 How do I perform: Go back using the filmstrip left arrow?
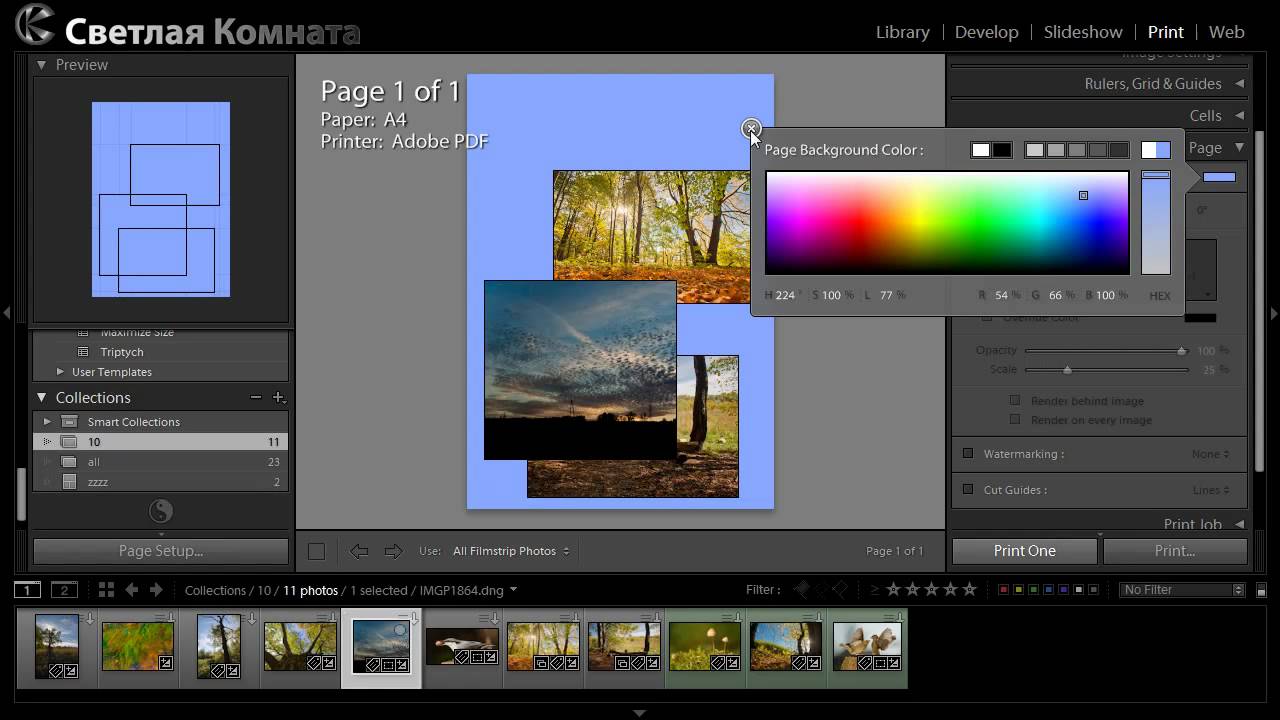tap(131, 590)
